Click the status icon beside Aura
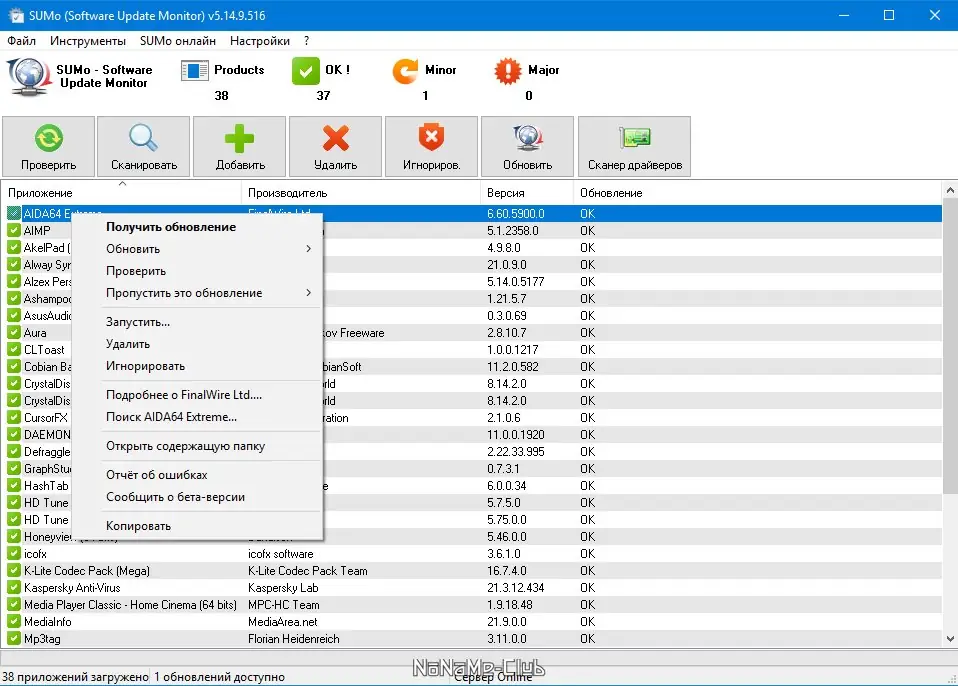Screen dimensions: 958x686 click(14, 332)
